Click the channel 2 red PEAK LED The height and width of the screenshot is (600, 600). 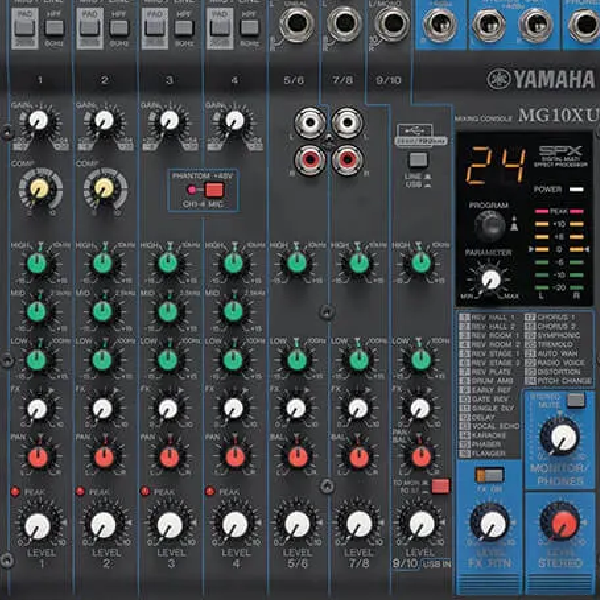pos(80,492)
